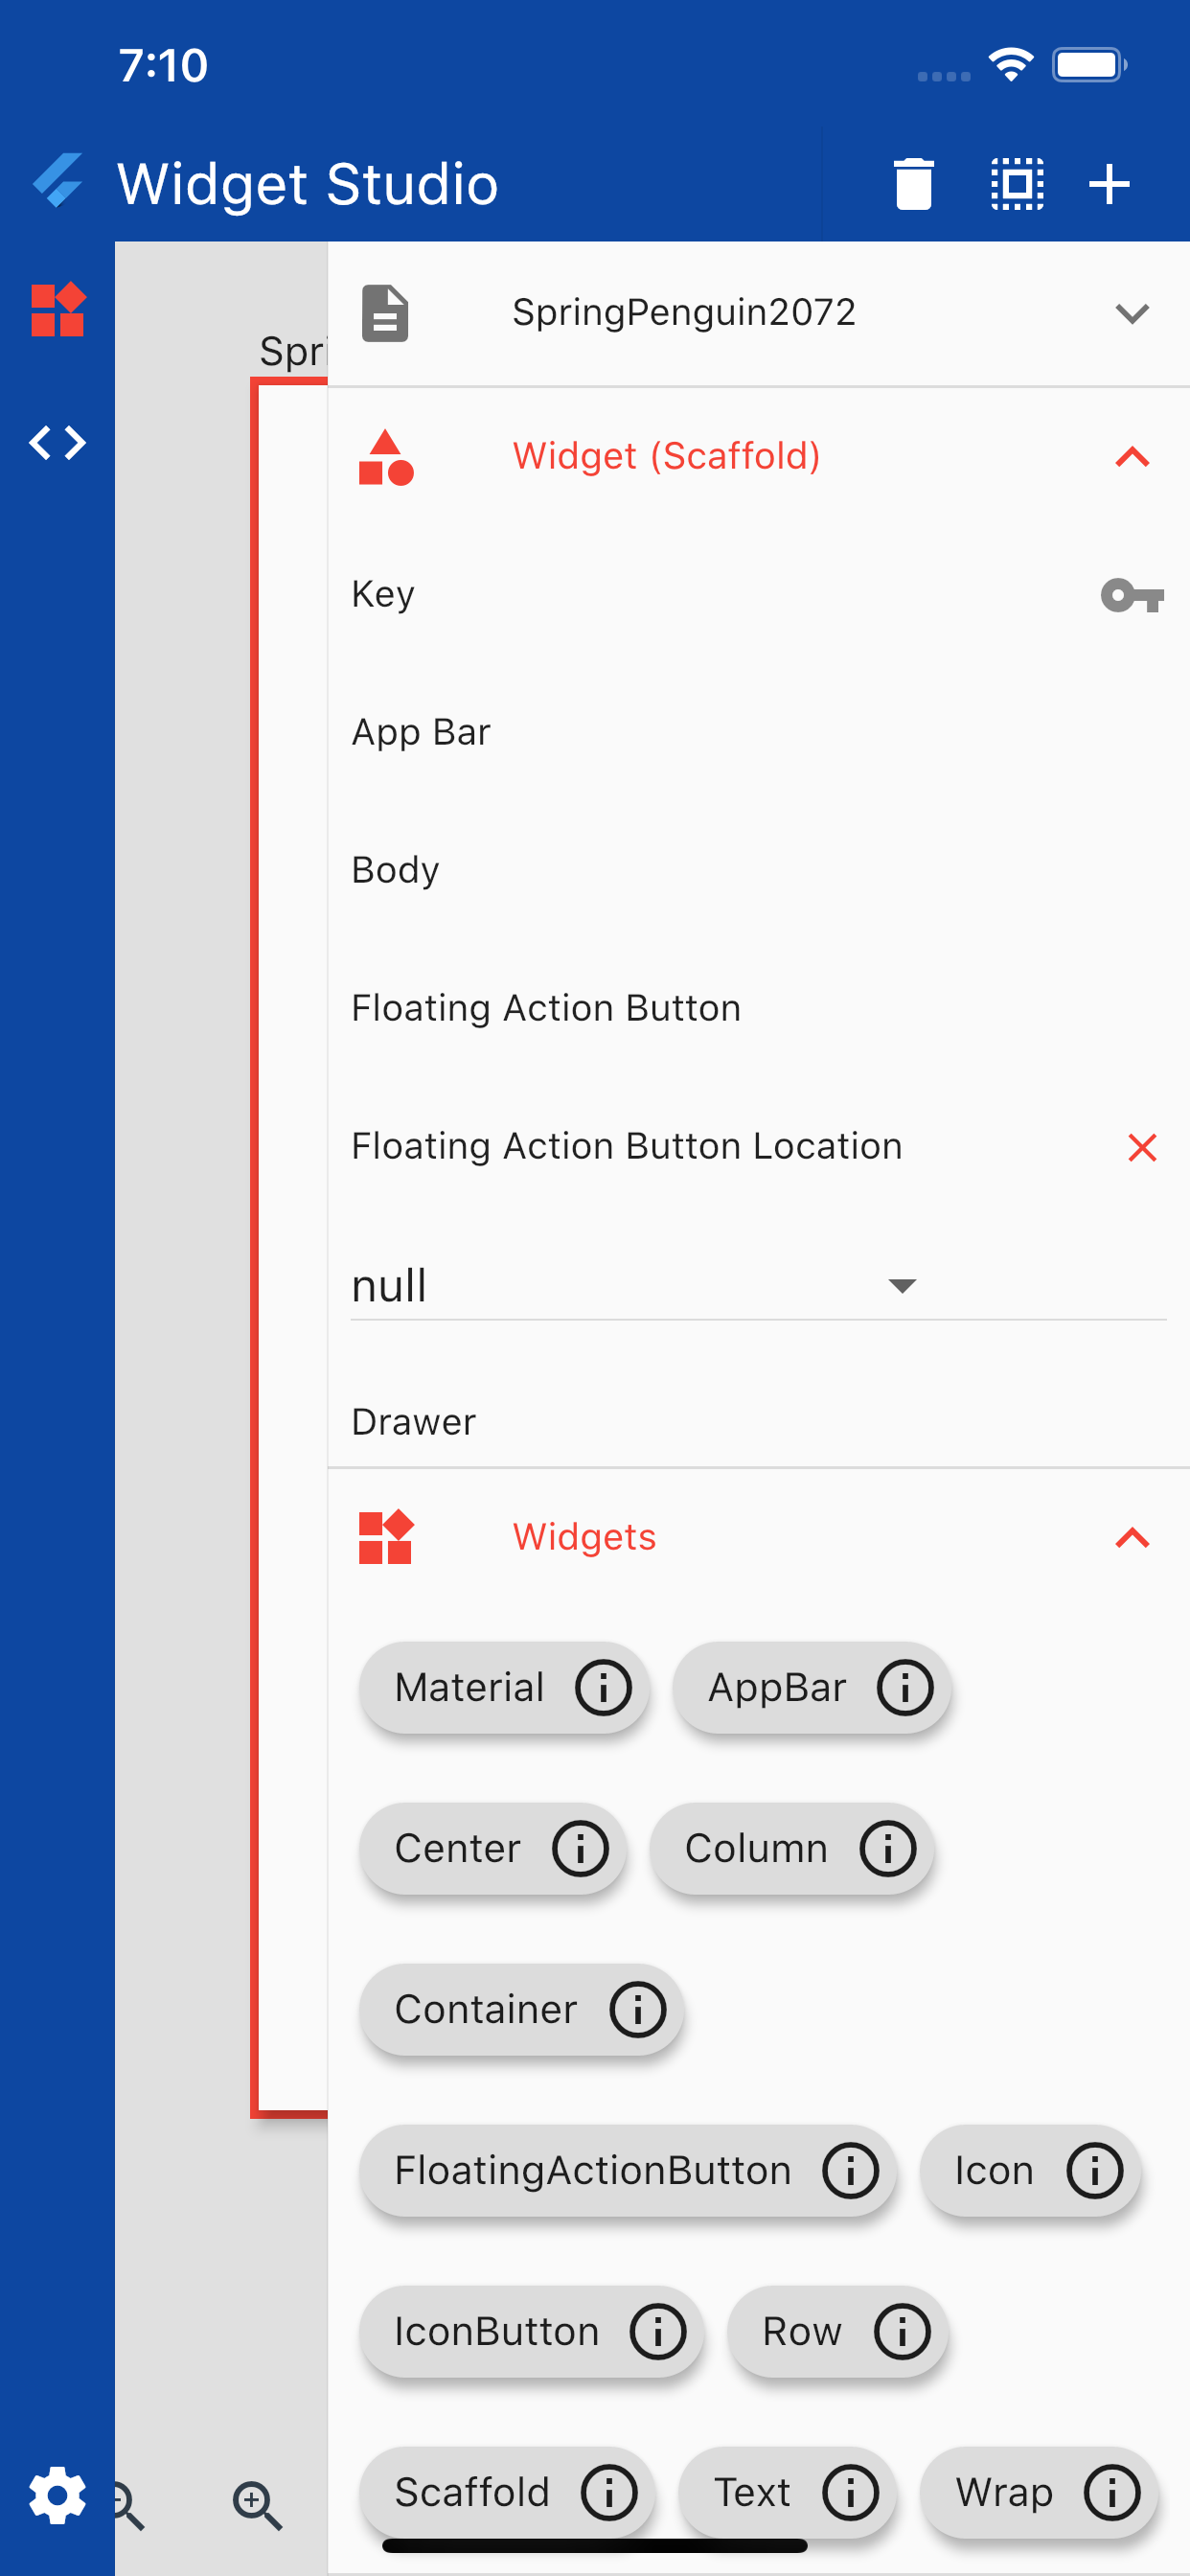
Task: Click the select-all dashed square icon
Action: (1016, 185)
